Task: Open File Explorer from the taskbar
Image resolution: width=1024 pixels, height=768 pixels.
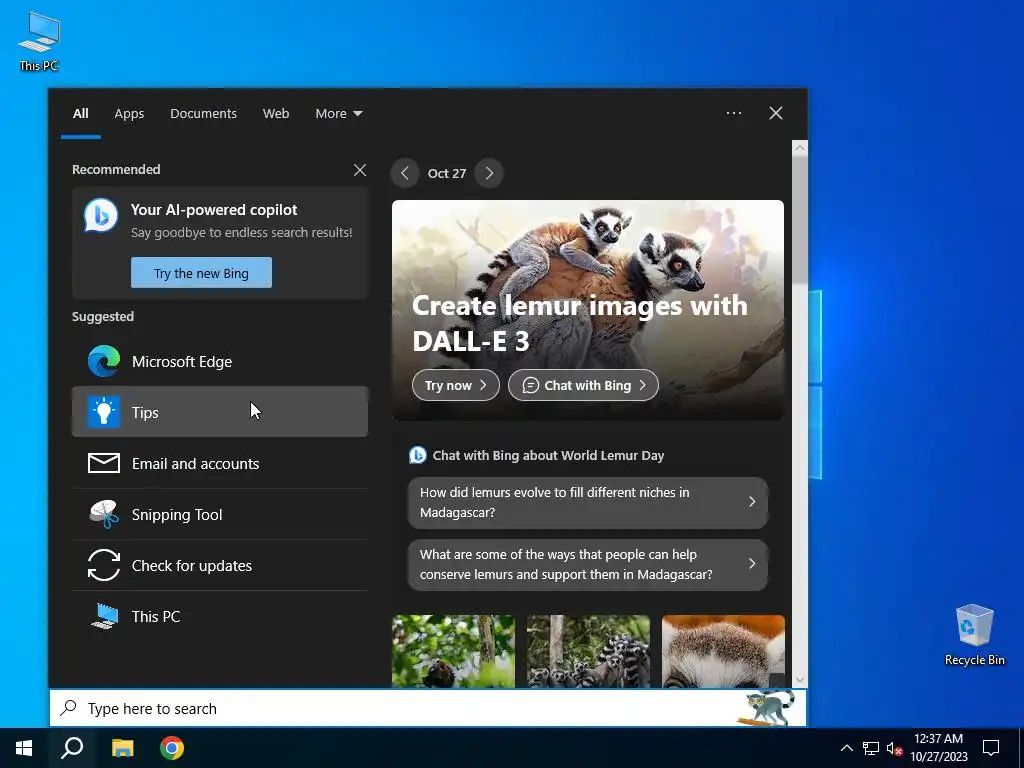Action: (122, 748)
